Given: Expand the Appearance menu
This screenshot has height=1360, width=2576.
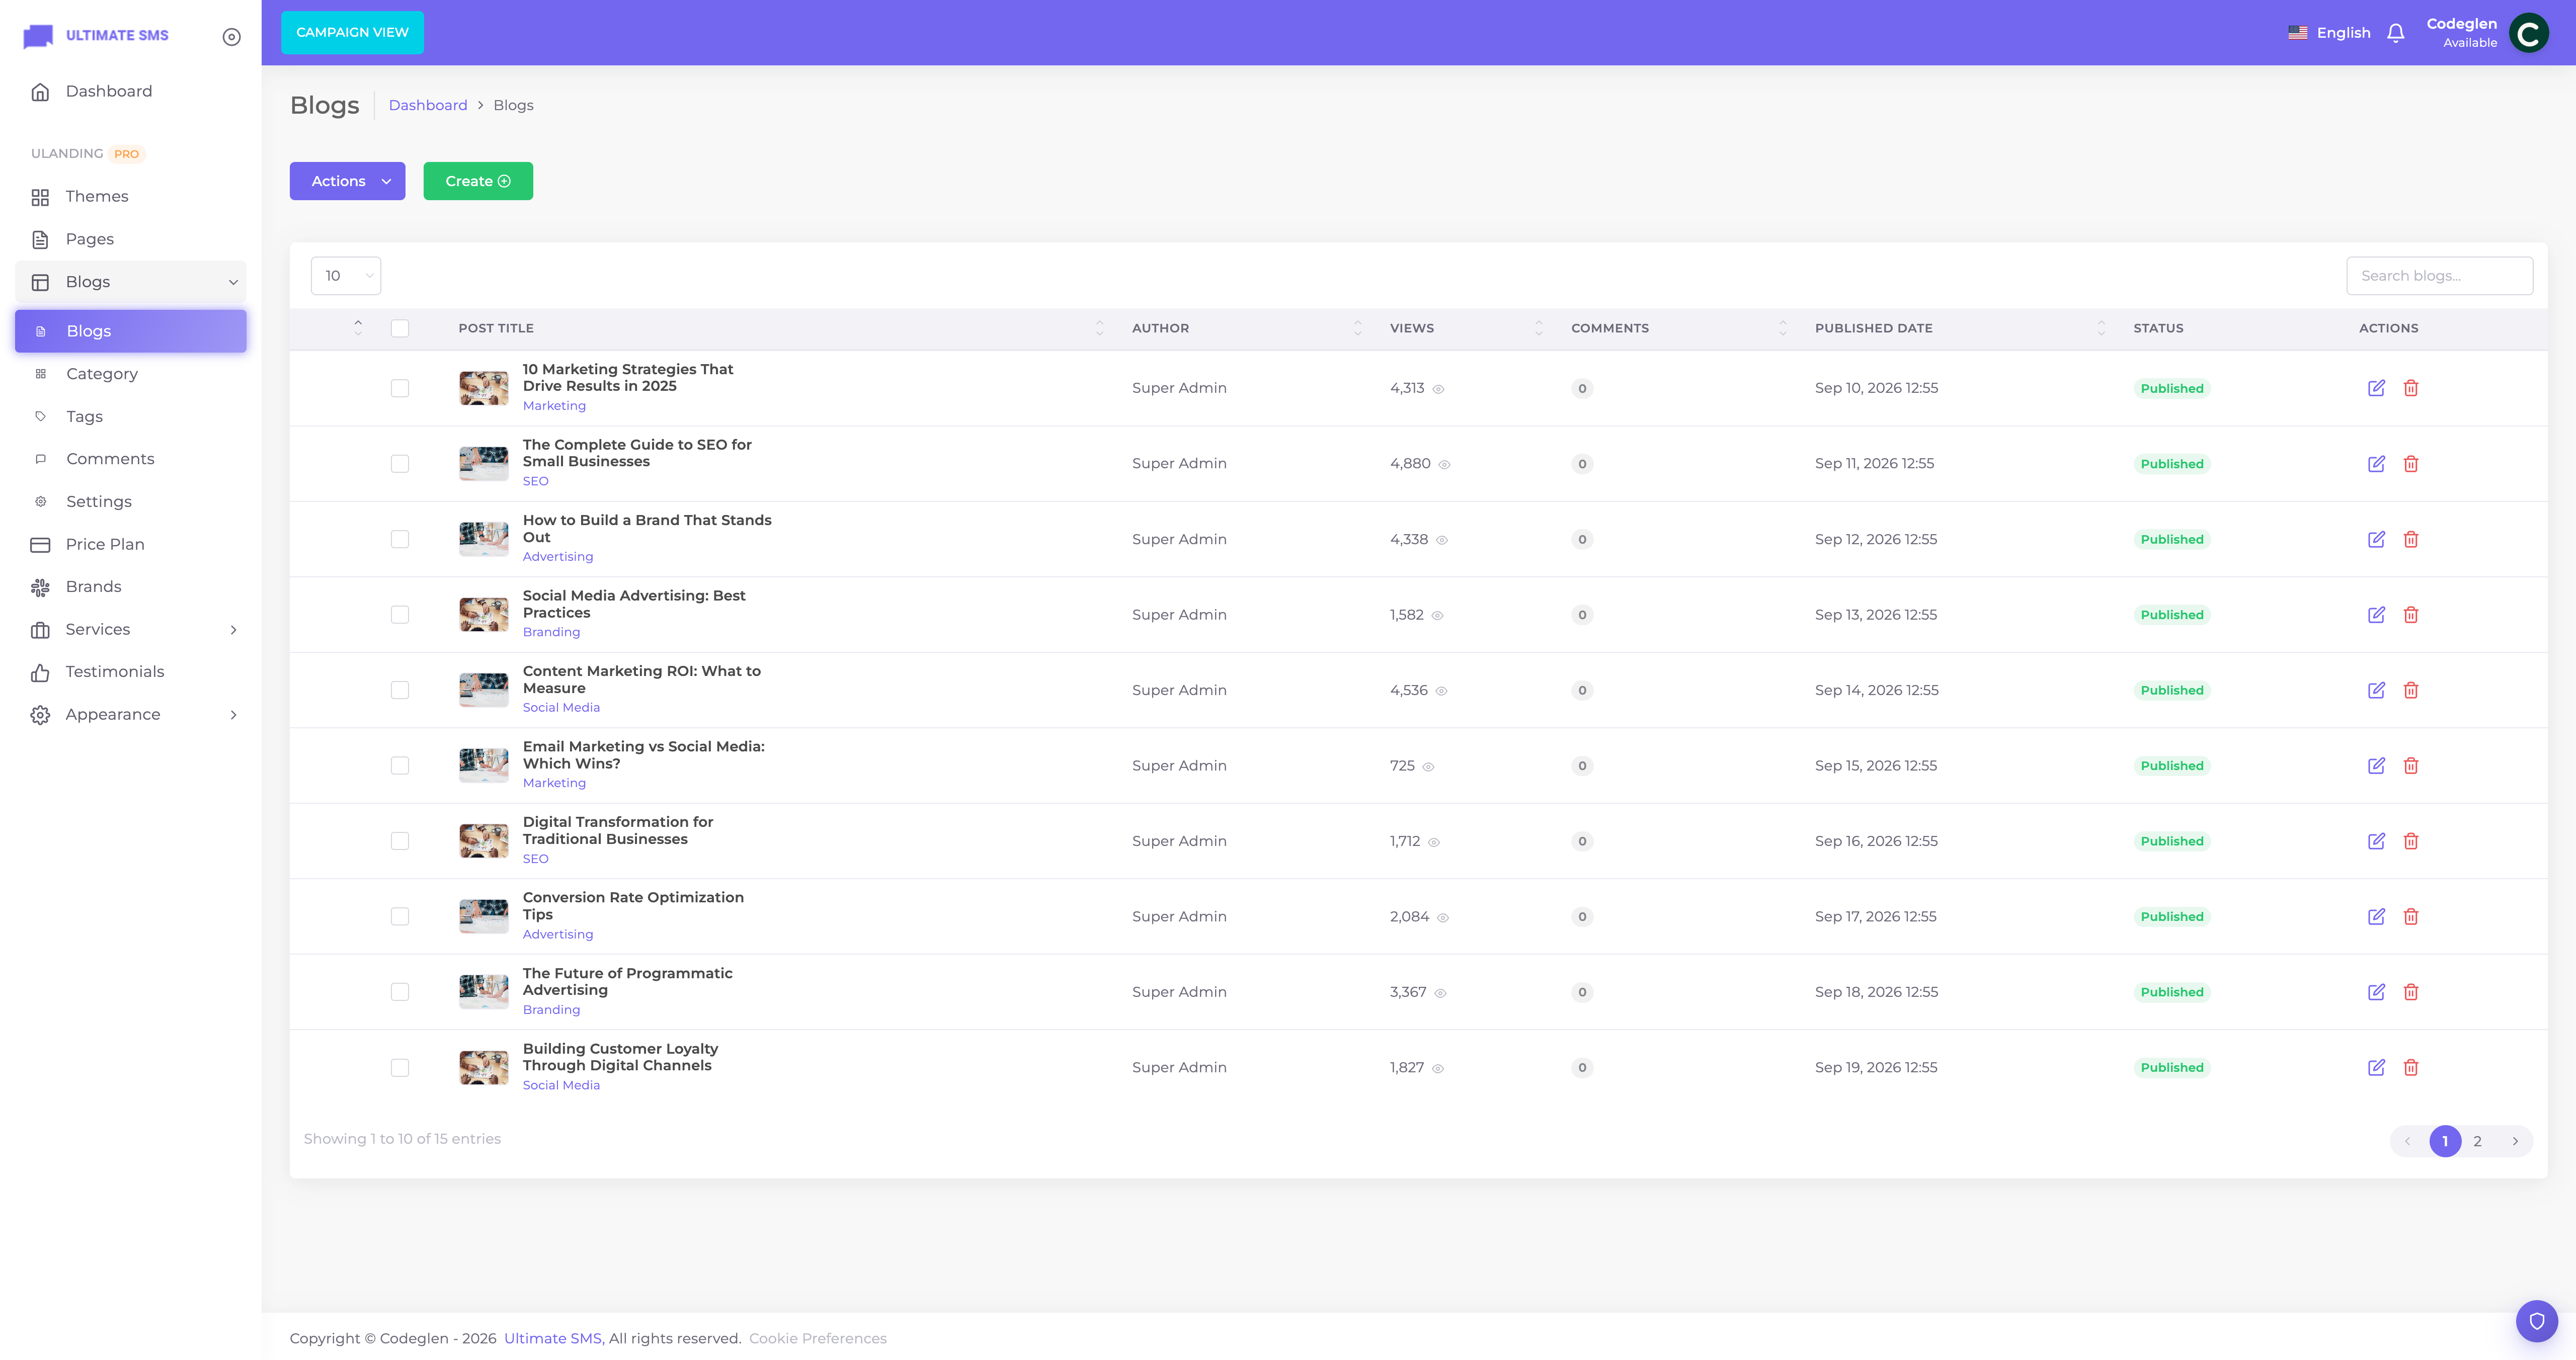Looking at the screenshot, I should coord(131,714).
